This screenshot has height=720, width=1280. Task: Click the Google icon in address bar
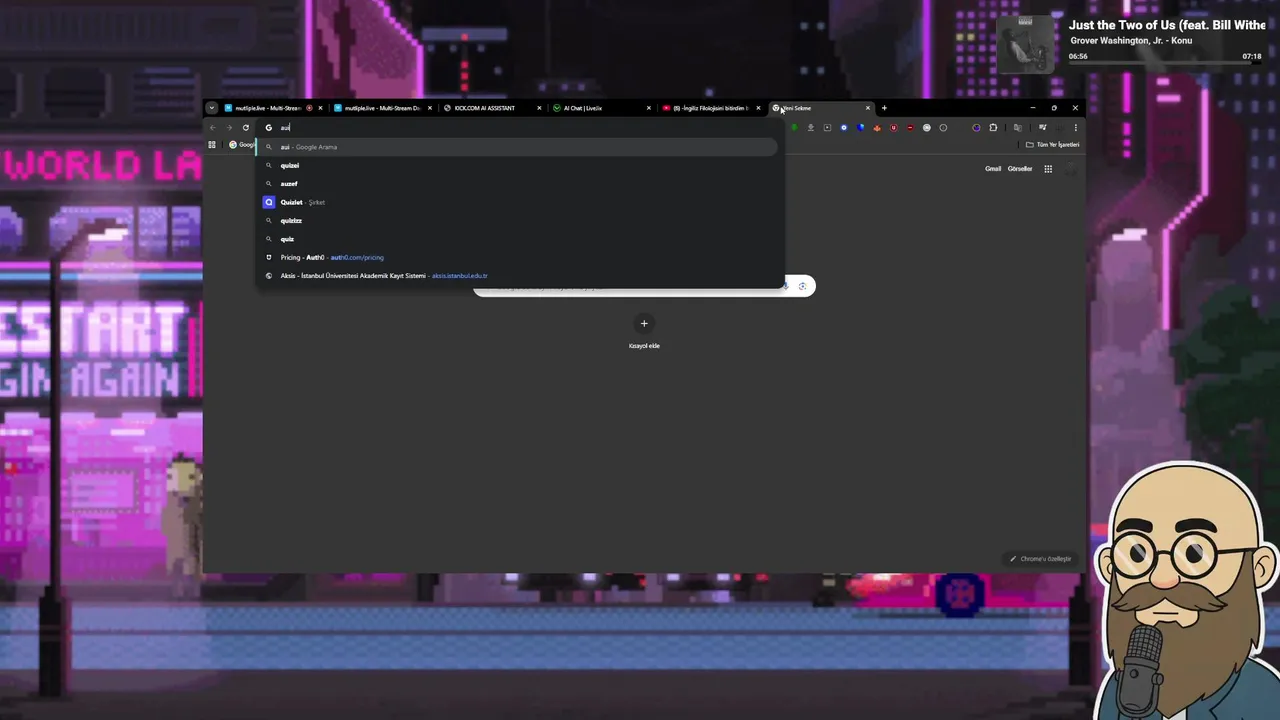pyautogui.click(x=268, y=128)
